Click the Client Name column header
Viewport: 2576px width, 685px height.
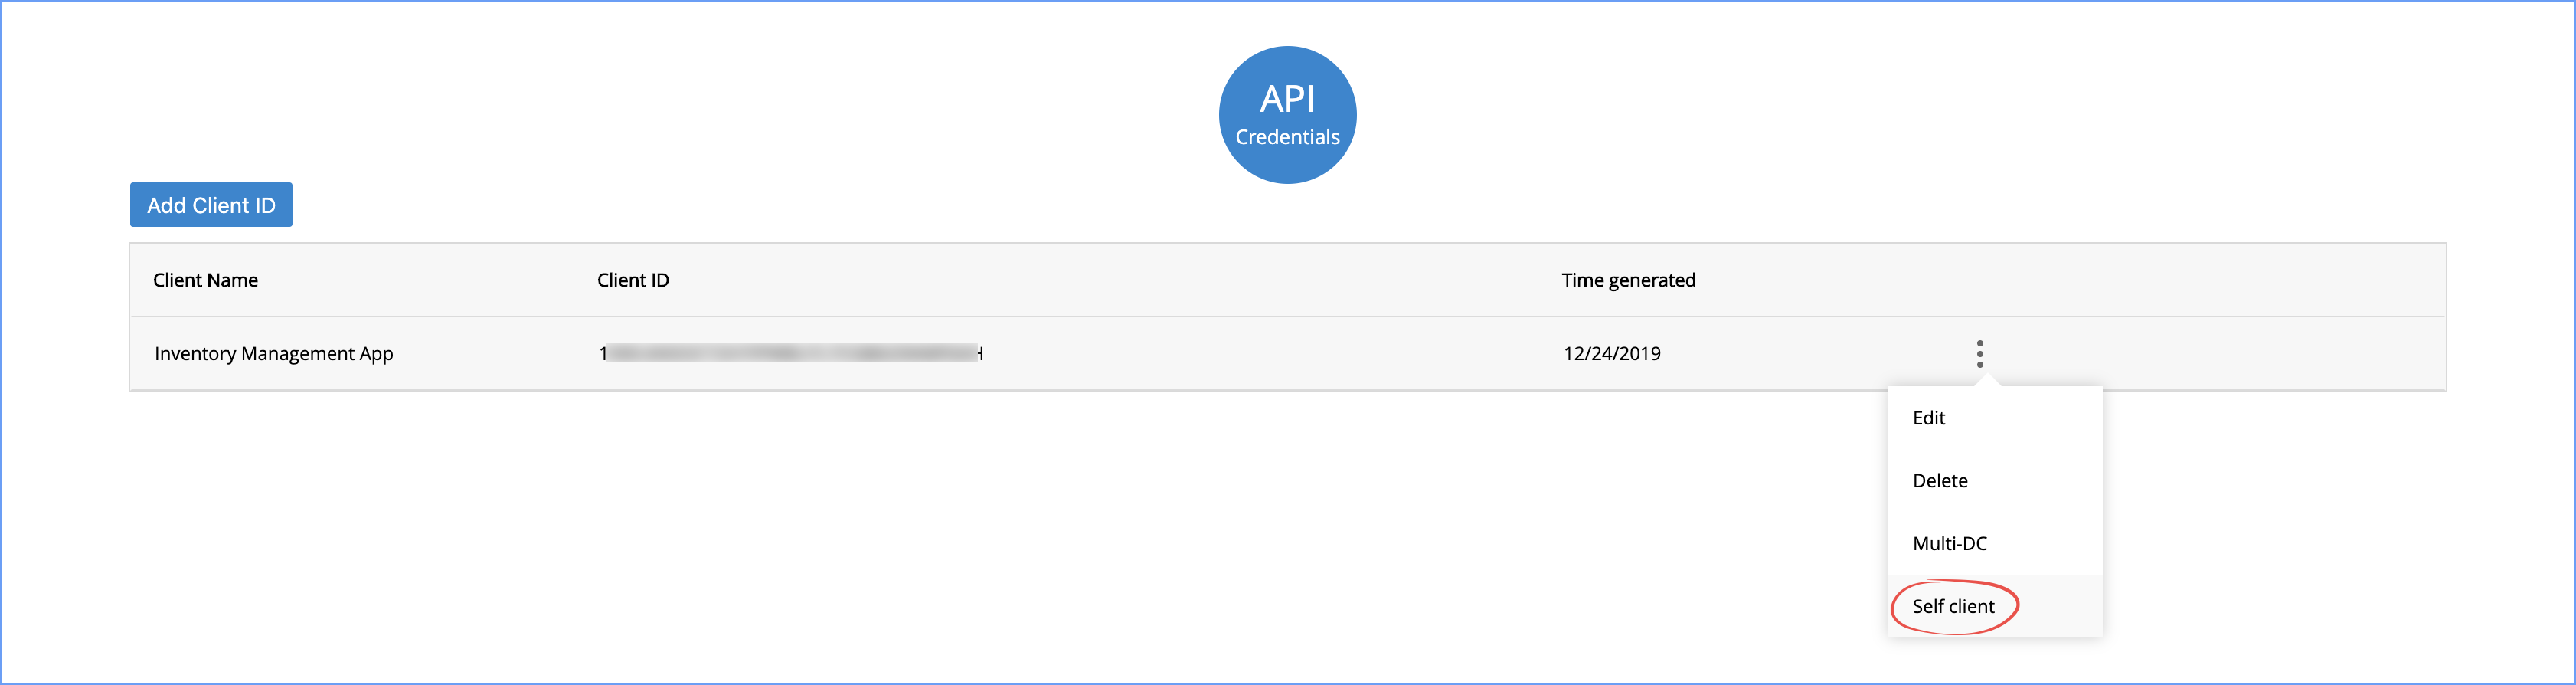[x=205, y=280]
